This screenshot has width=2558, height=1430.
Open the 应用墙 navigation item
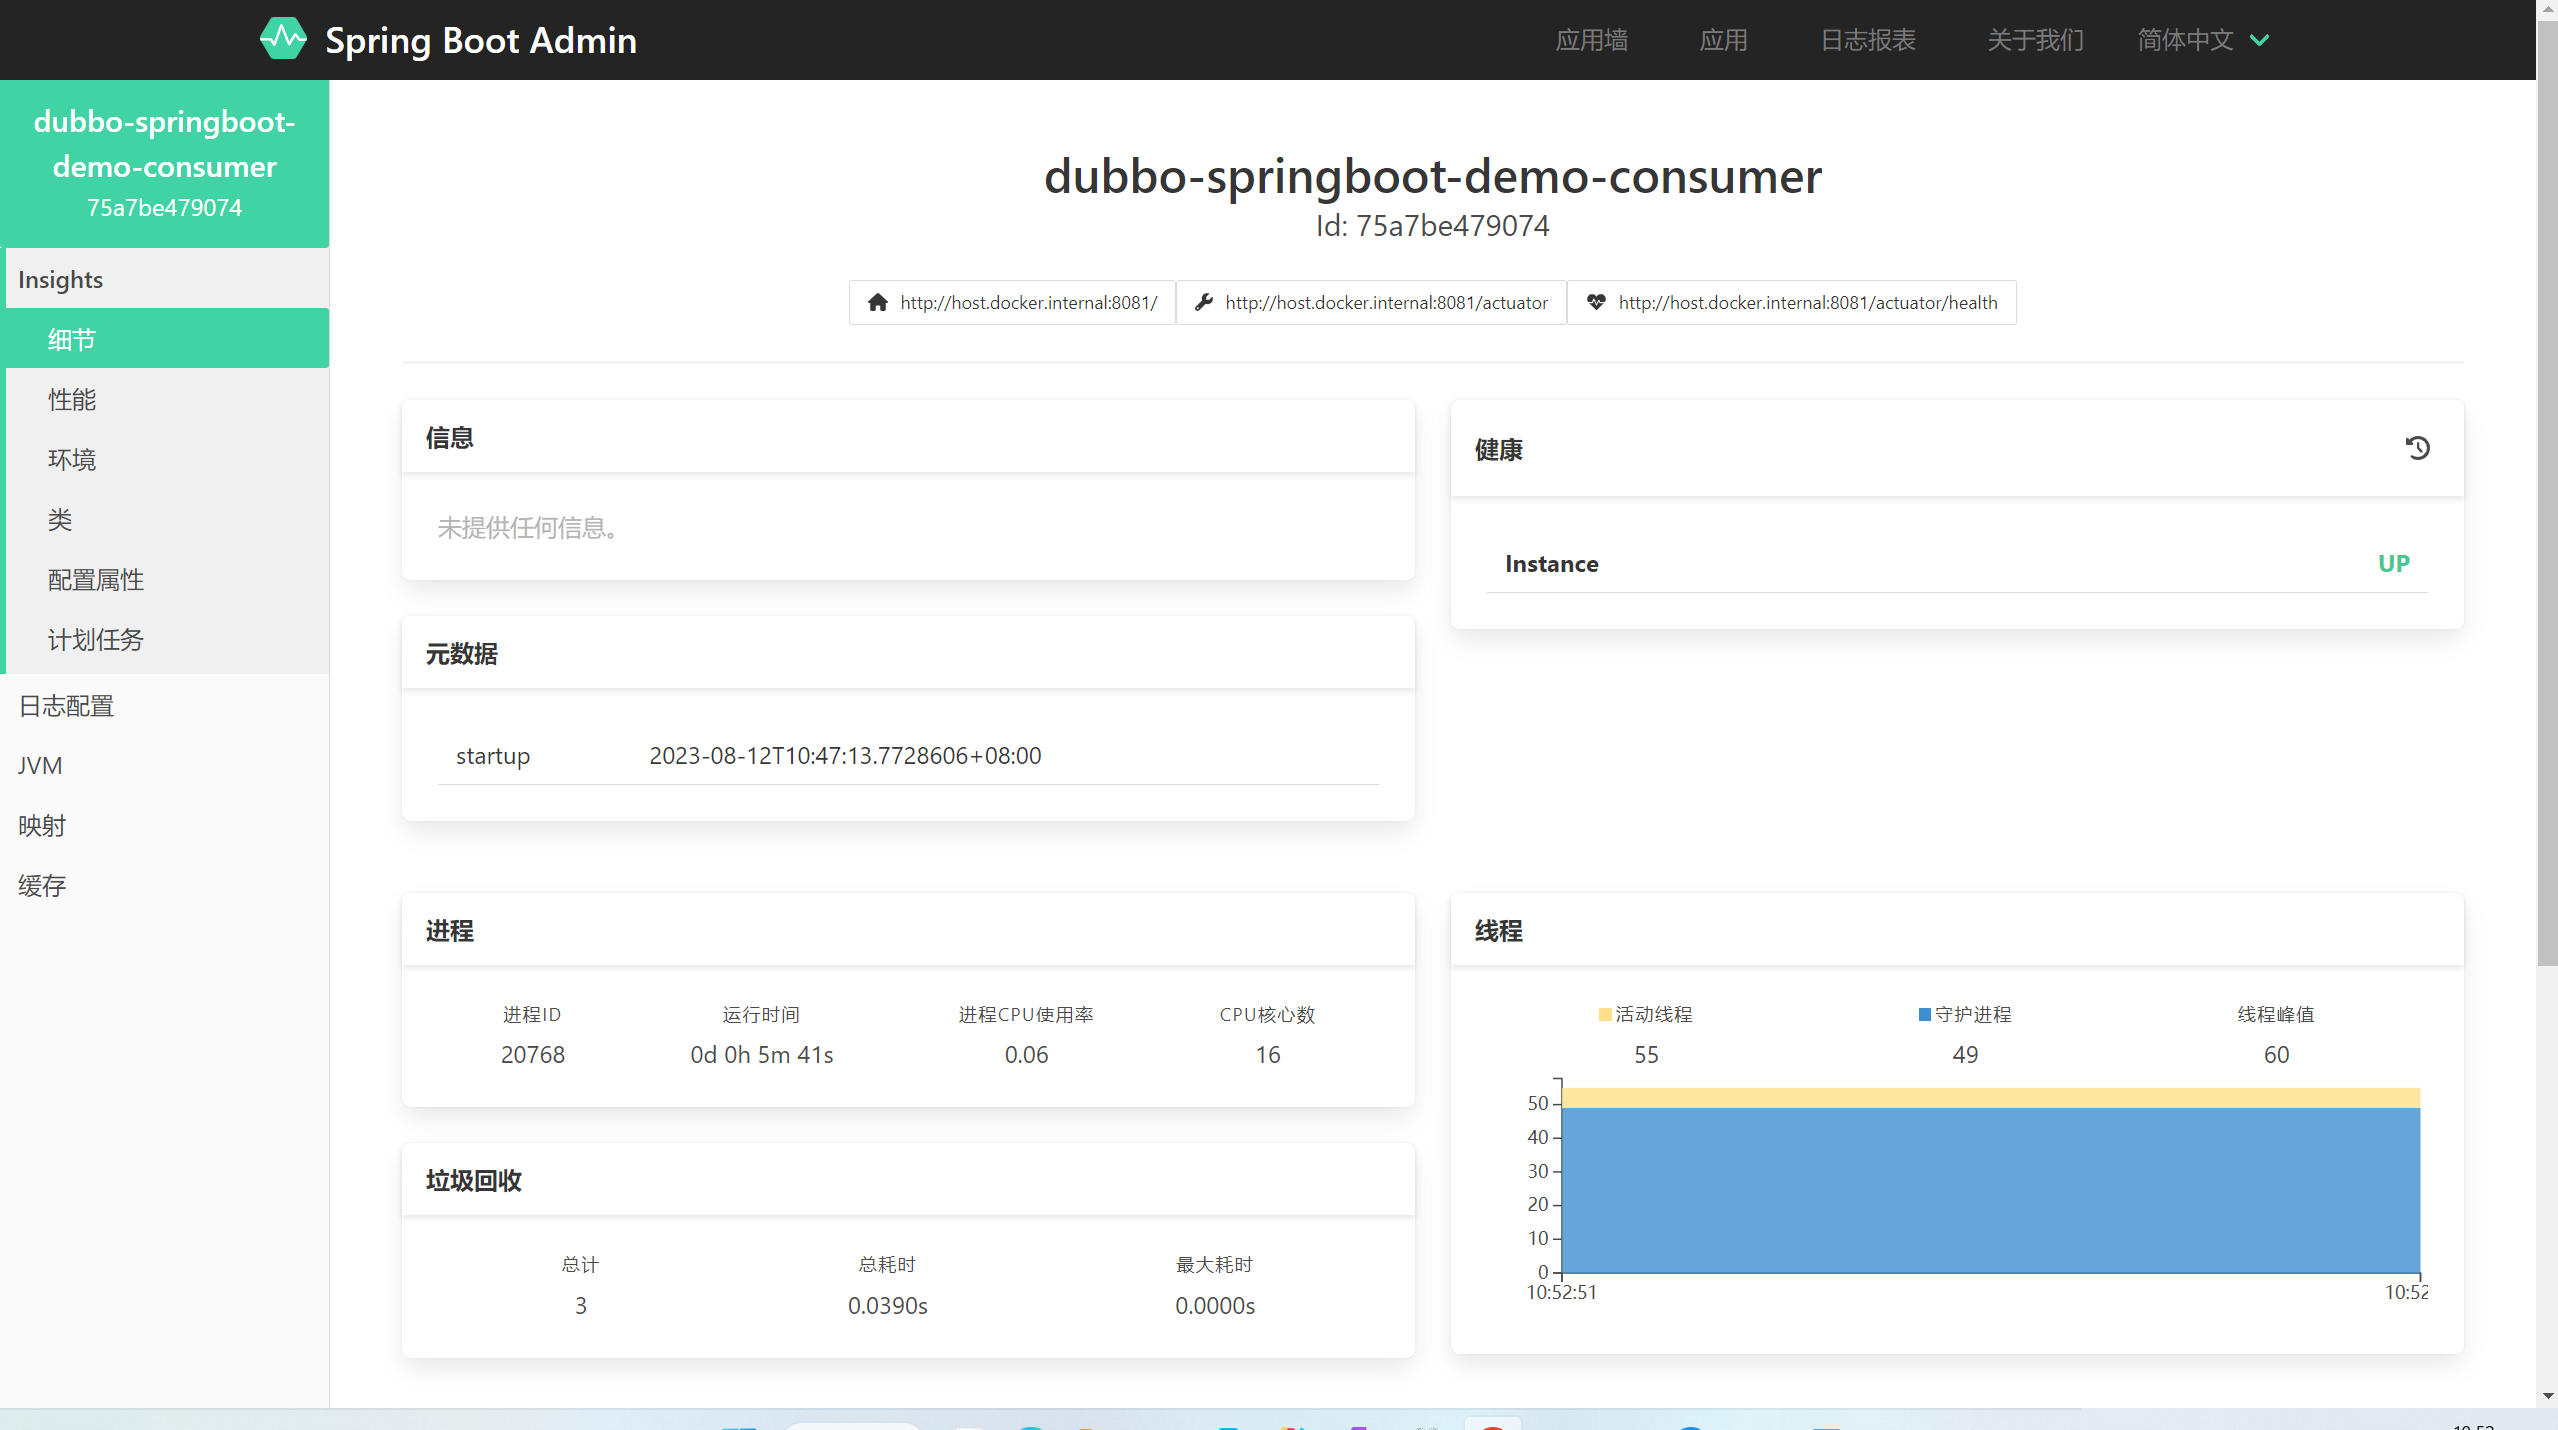1590,40
